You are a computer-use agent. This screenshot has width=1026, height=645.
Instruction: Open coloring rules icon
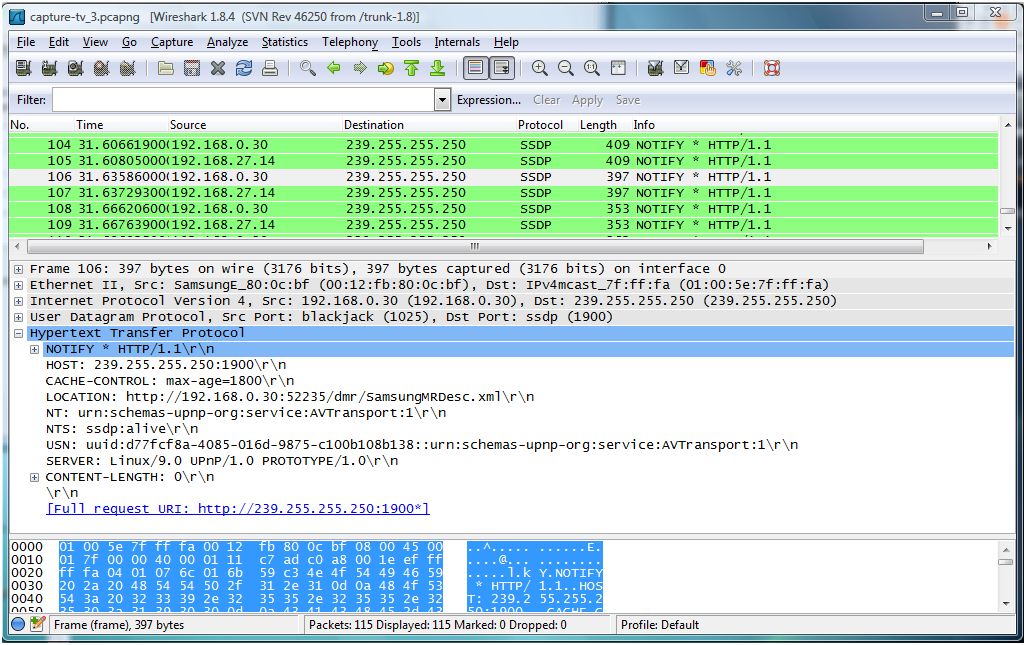click(x=707, y=68)
